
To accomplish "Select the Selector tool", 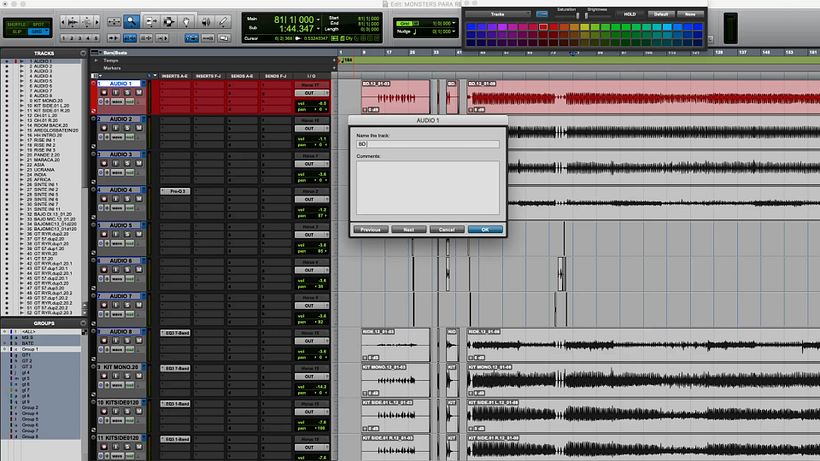I will point(169,21).
